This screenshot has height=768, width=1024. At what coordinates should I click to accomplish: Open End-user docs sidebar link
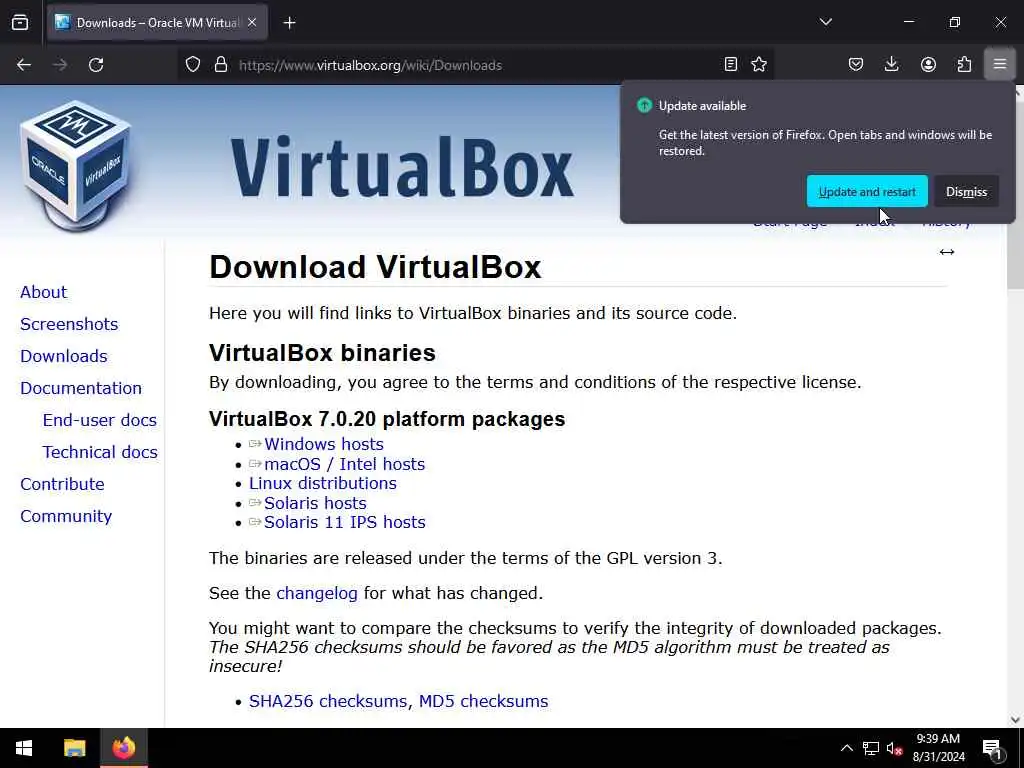(x=99, y=420)
